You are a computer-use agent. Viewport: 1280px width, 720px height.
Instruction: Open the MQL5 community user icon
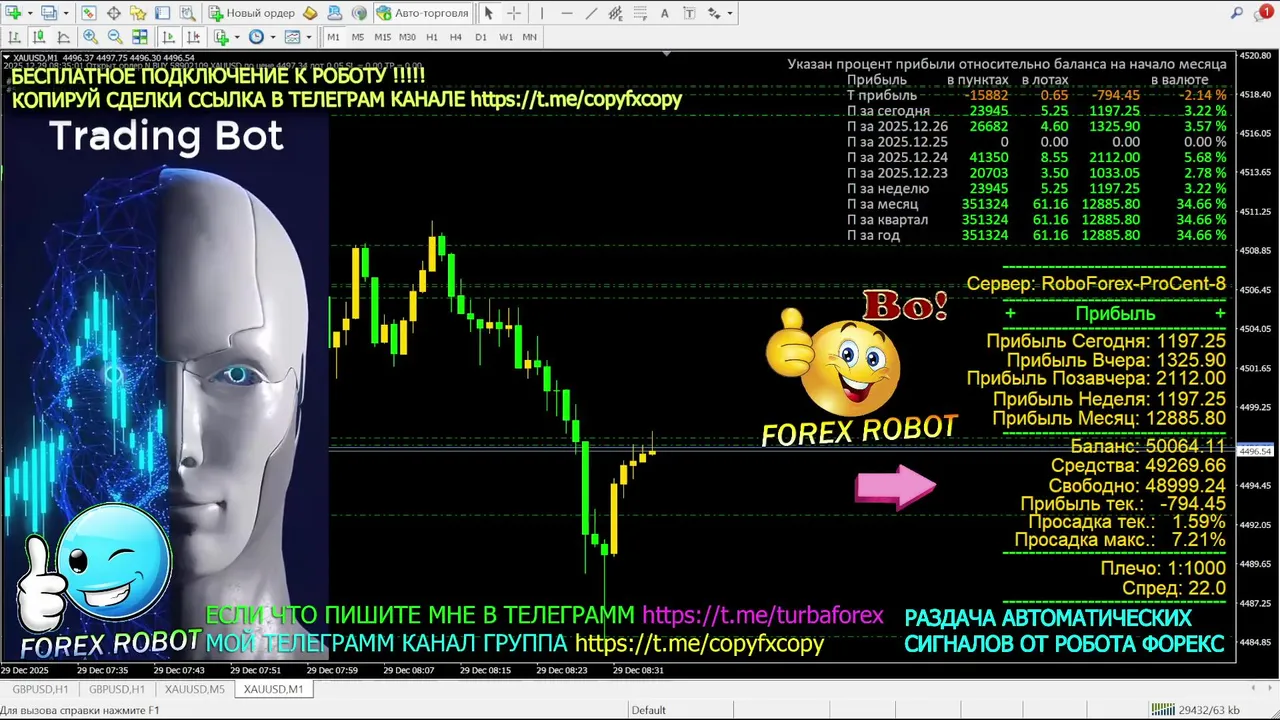[335, 13]
